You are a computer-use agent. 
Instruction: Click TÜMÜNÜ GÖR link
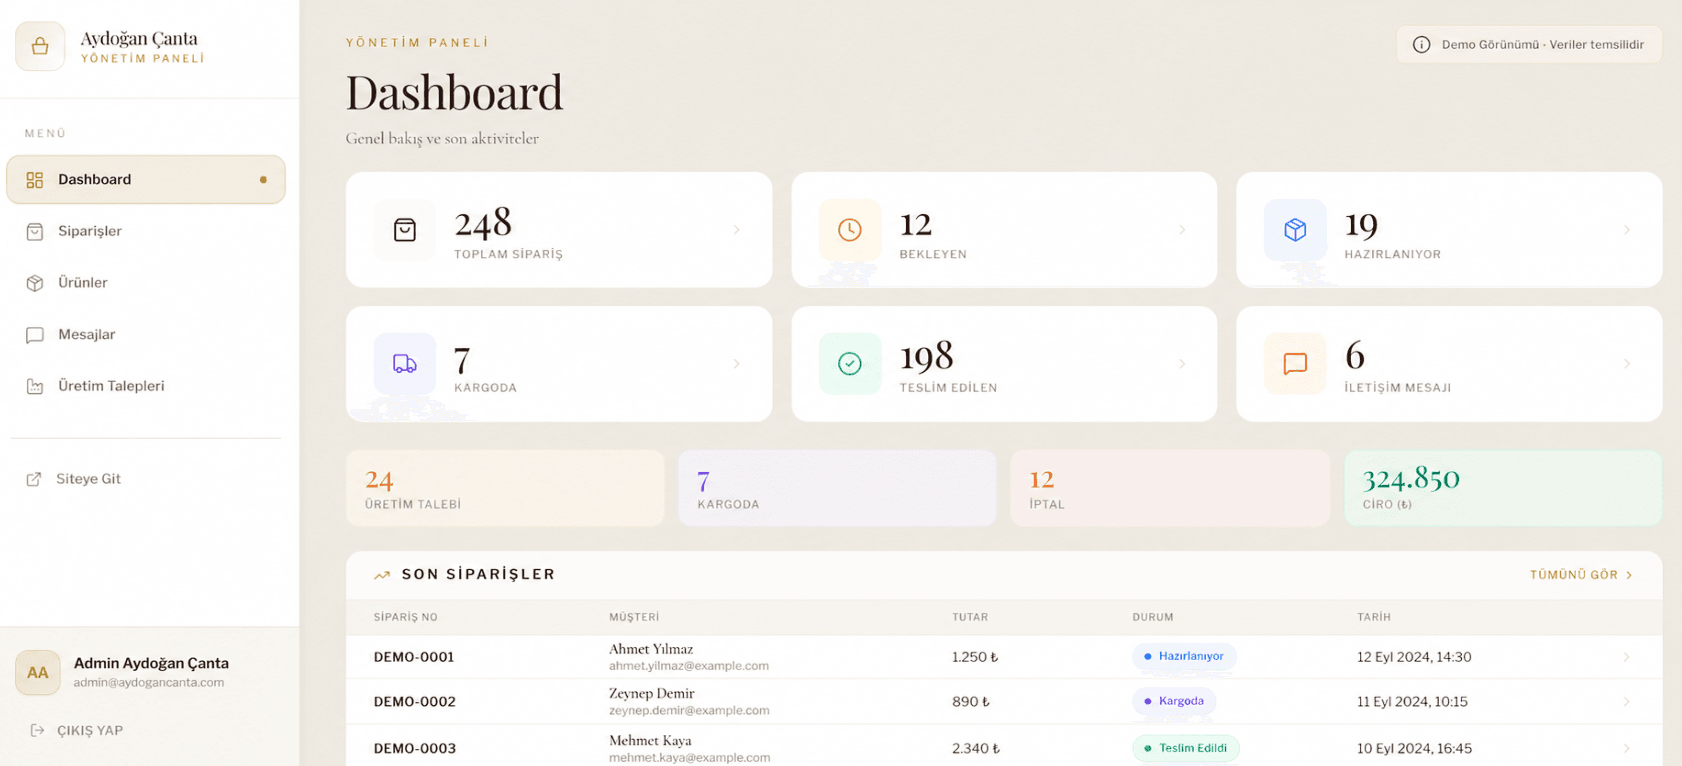click(x=1581, y=575)
